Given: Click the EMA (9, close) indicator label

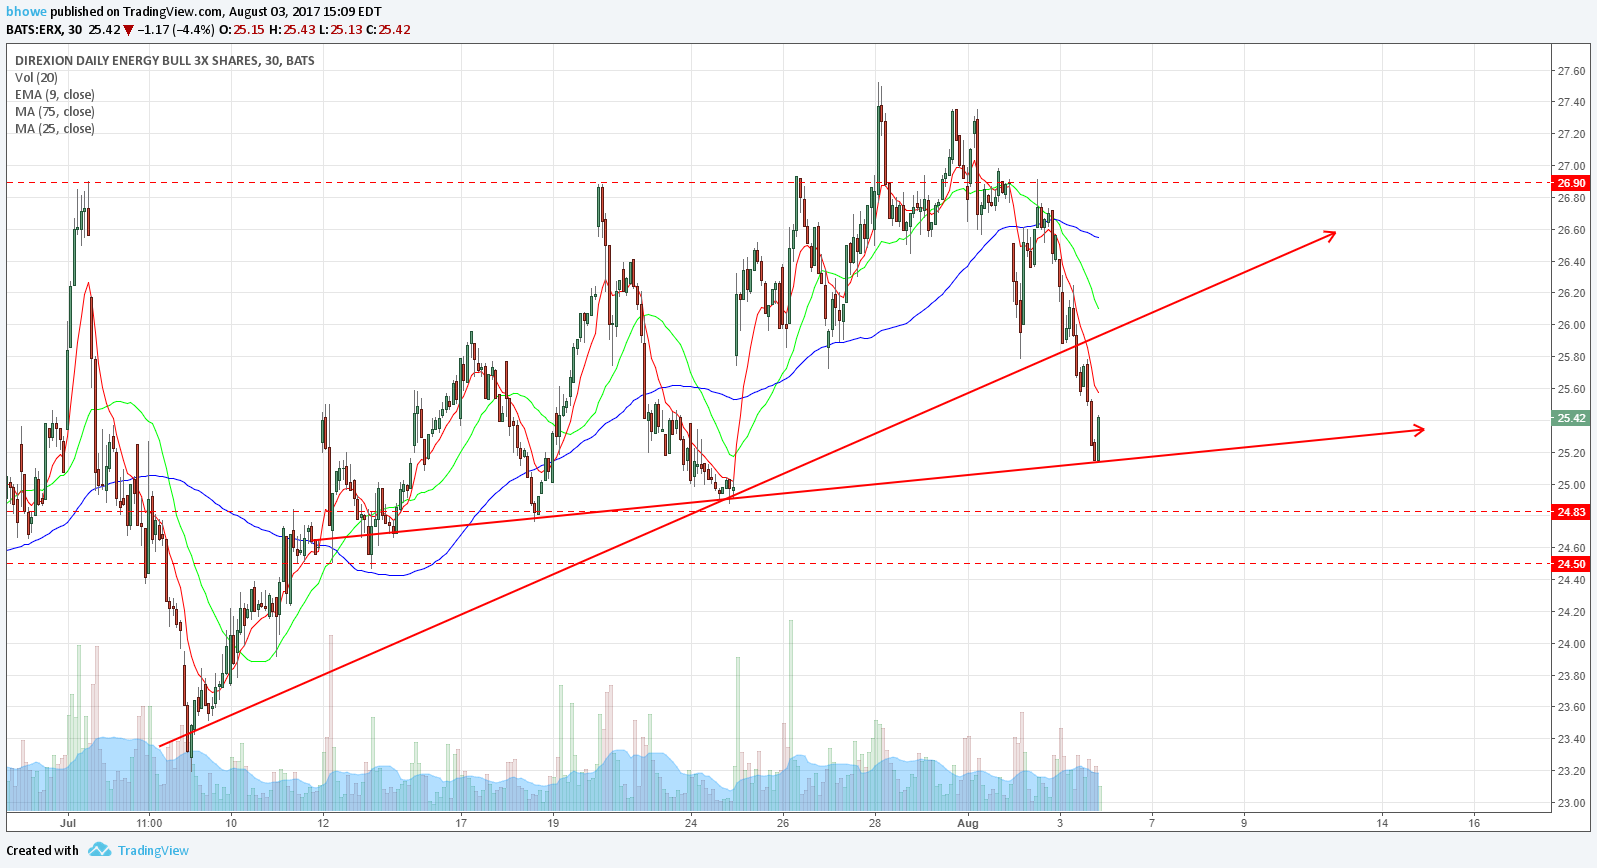Looking at the screenshot, I should pyautogui.click(x=55, y=95).
